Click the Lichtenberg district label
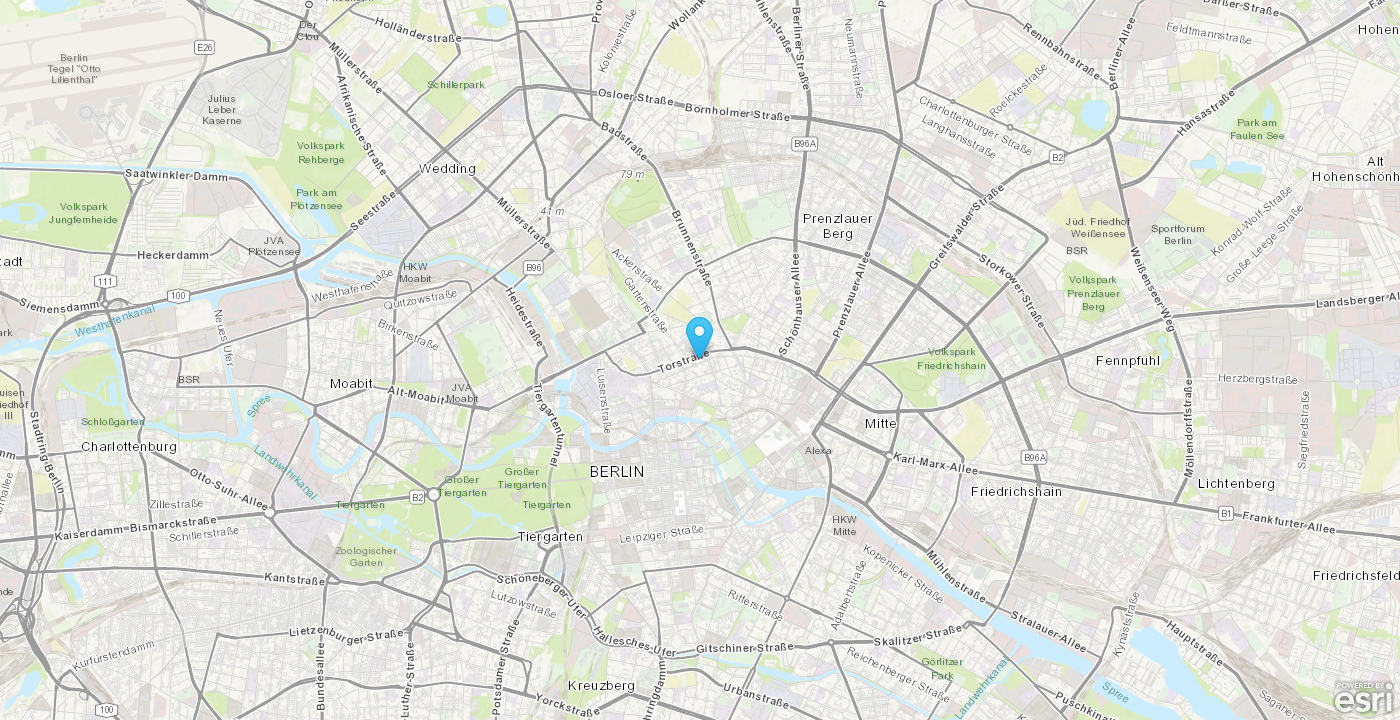This screenshot has width=1400, height=720. pyautogui.click(x=1237, y=483)
